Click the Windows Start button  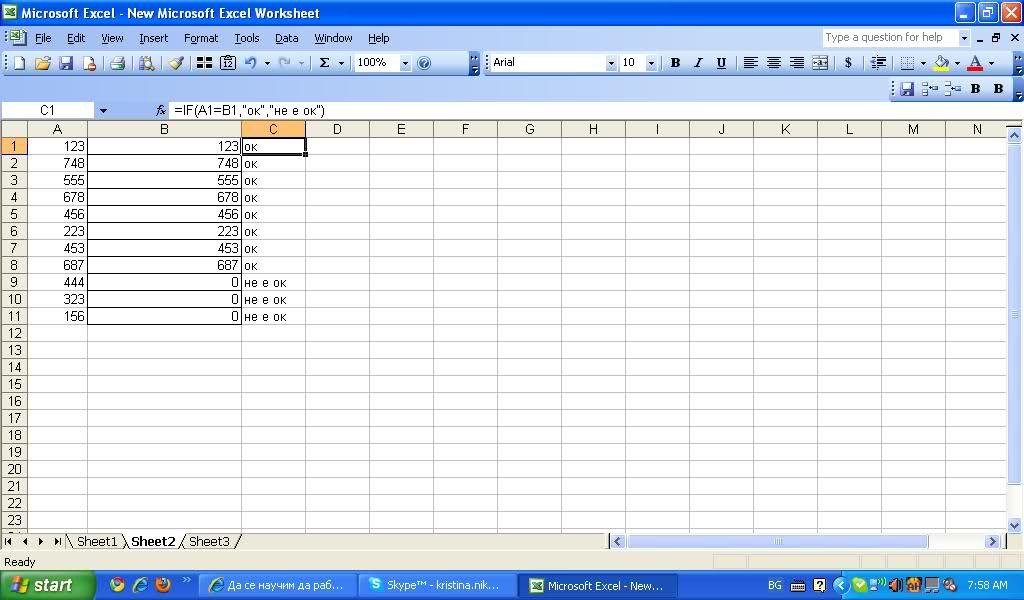click(x=42, y=585)
